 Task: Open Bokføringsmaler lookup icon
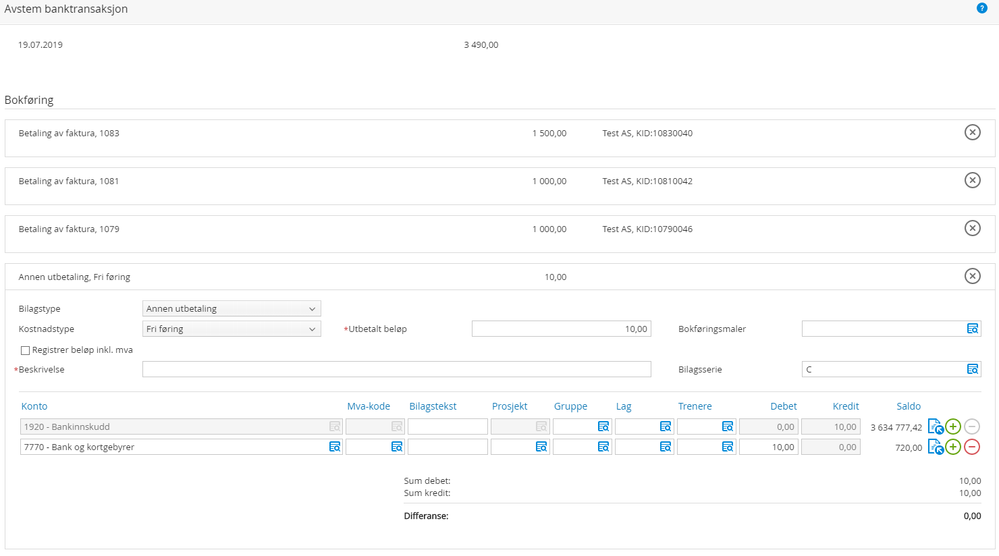(972, 329)
